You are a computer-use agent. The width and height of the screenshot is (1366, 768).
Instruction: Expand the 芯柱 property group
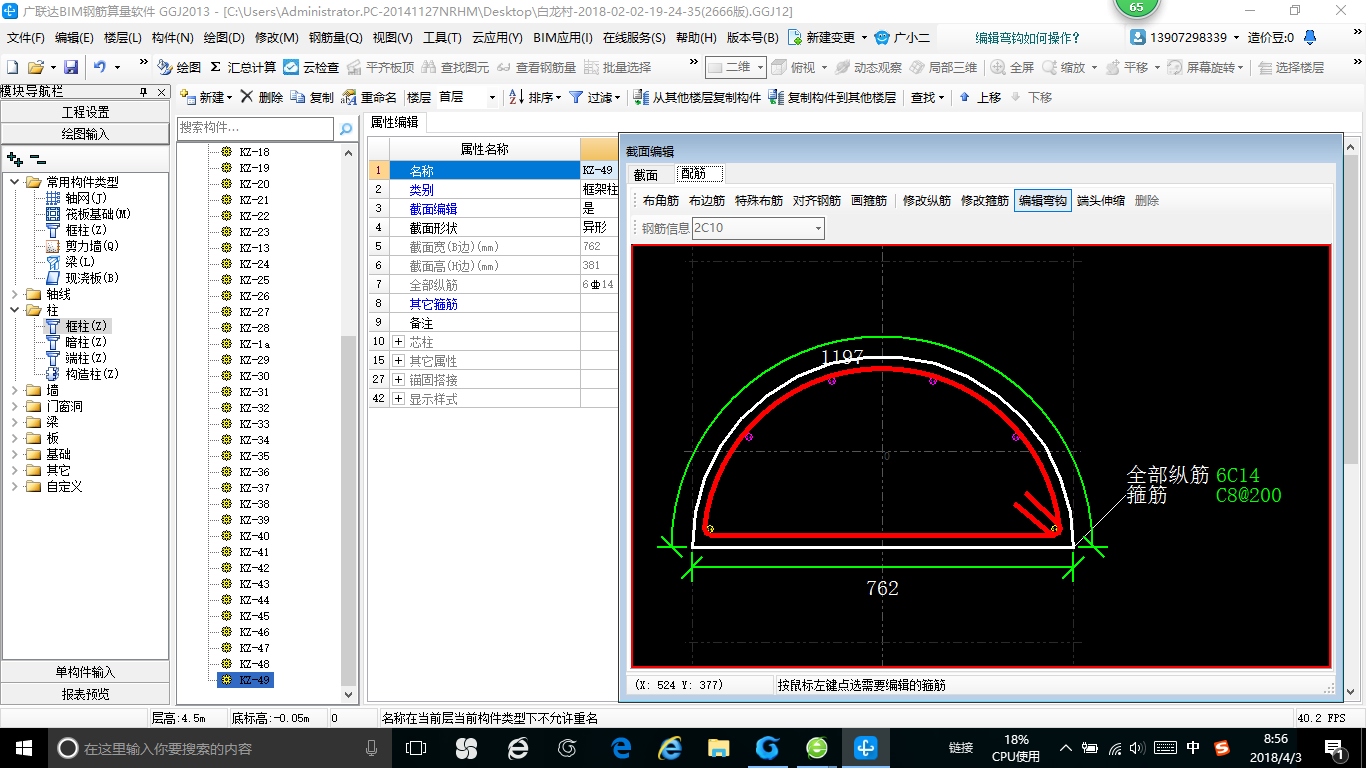399,342
